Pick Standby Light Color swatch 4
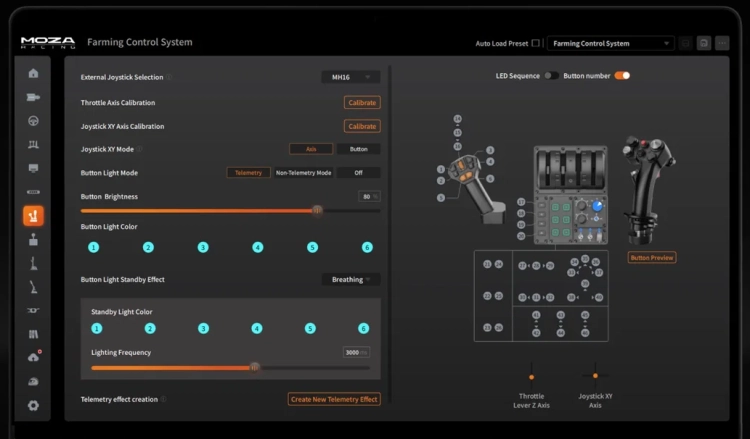The height and width of the screenshot is (439, 750). click(257, 329)
